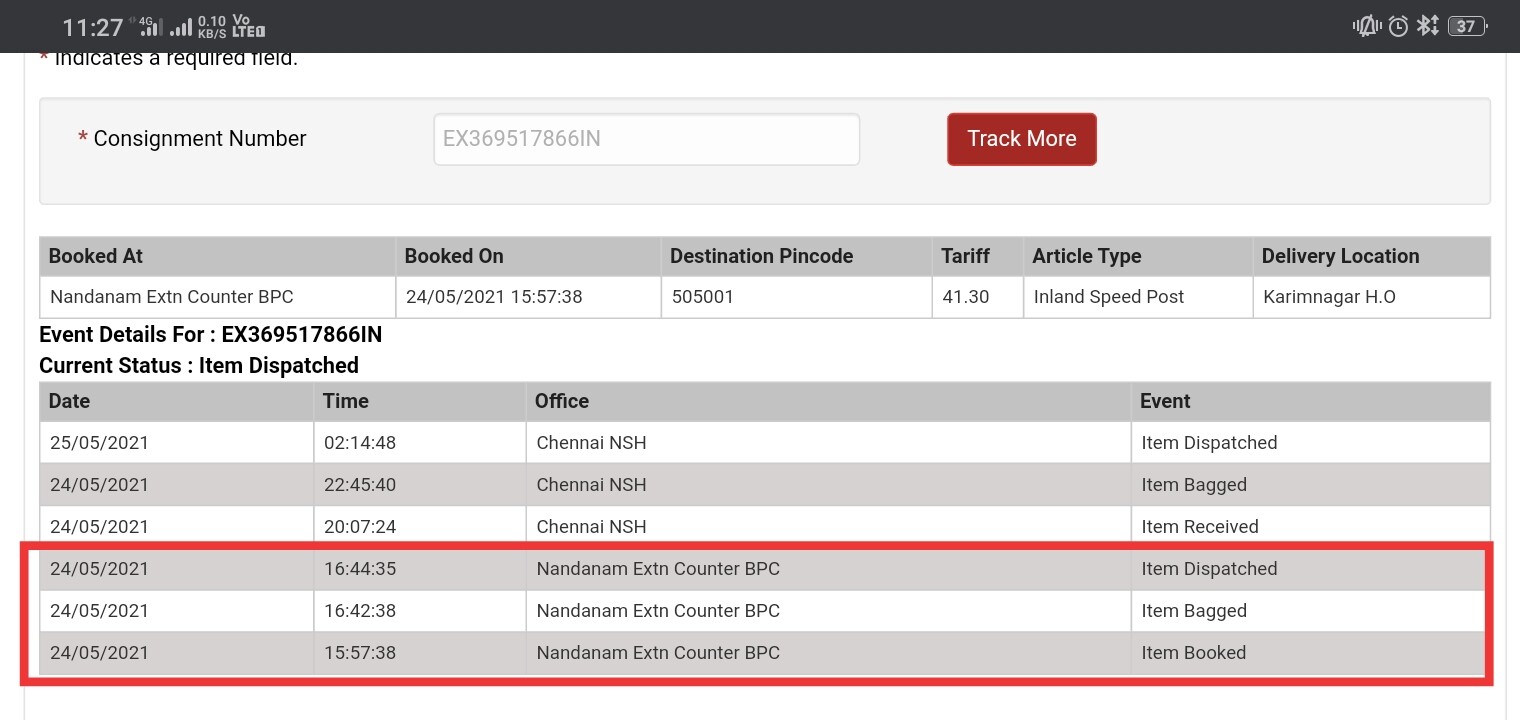Click the date 25/05/2021
This screenshot has width=1520, height=720.
(99, 443)
